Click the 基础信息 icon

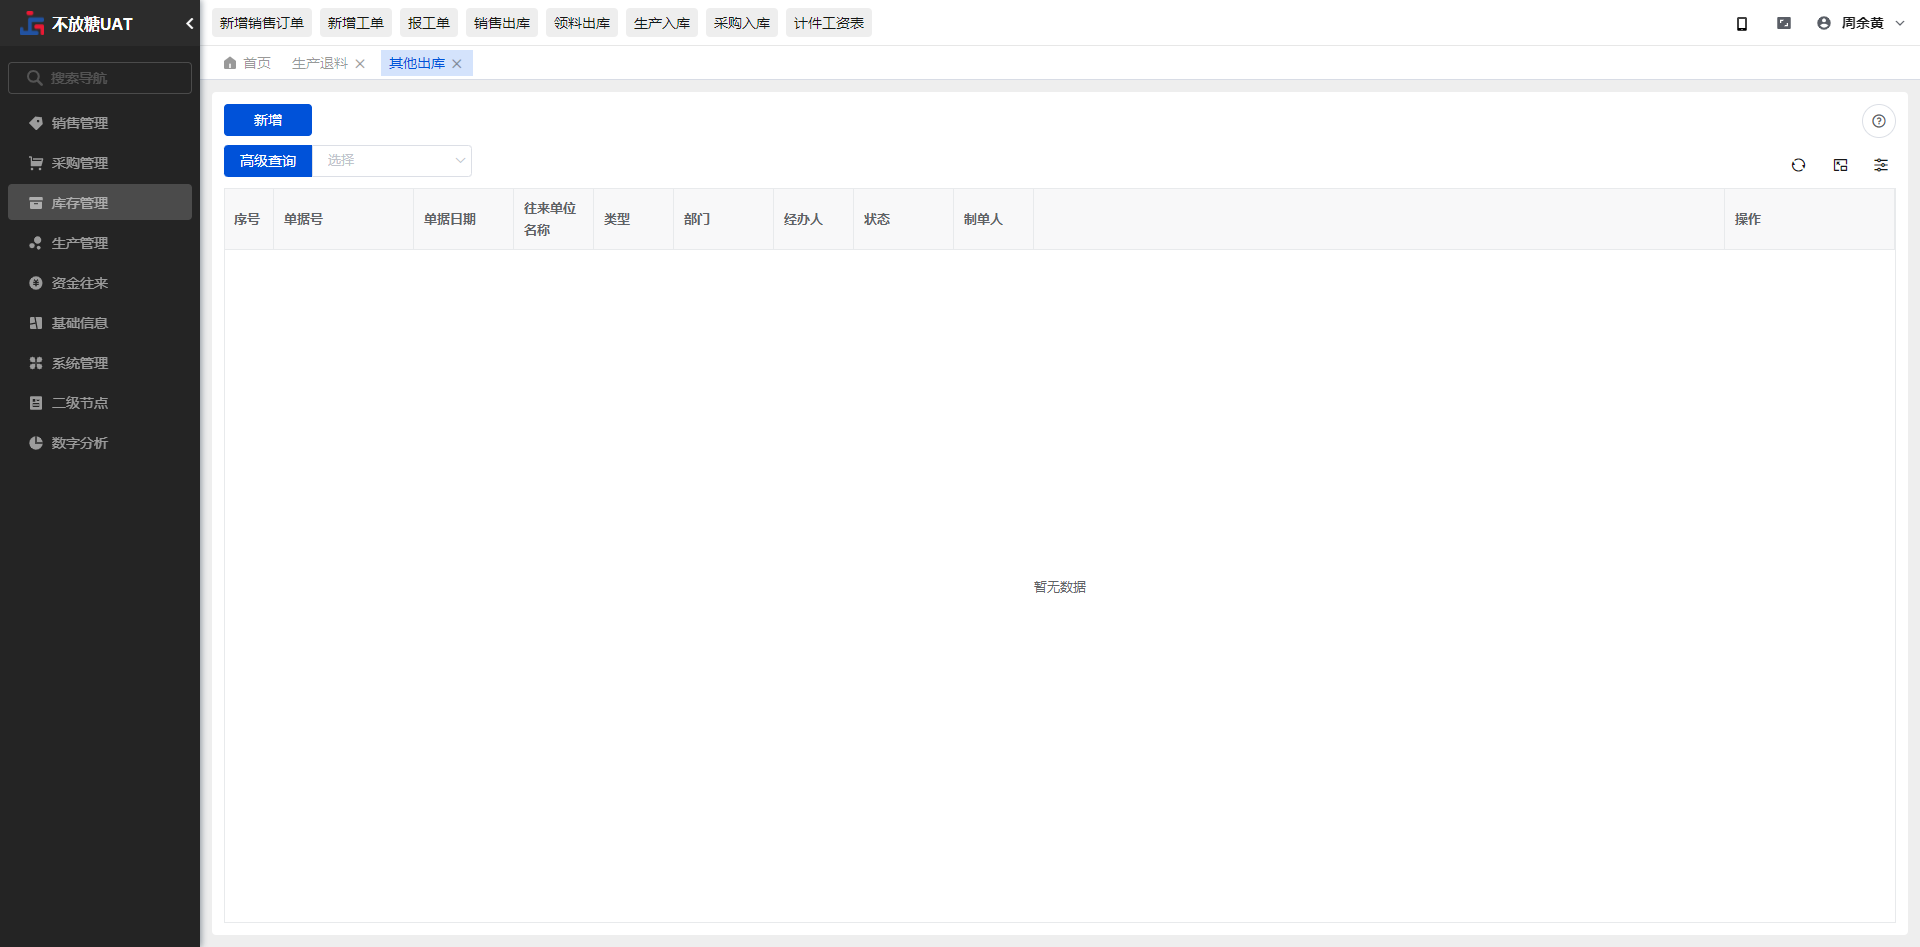click(x=36, y=323)
